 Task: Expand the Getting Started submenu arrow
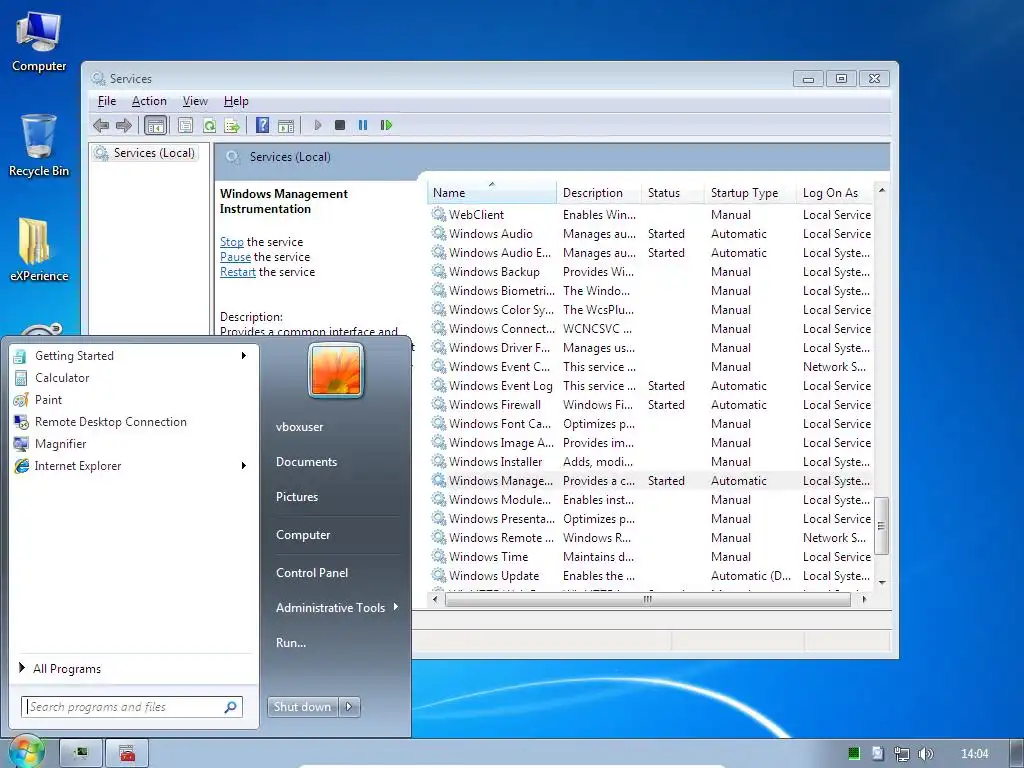tap(244, 355)
